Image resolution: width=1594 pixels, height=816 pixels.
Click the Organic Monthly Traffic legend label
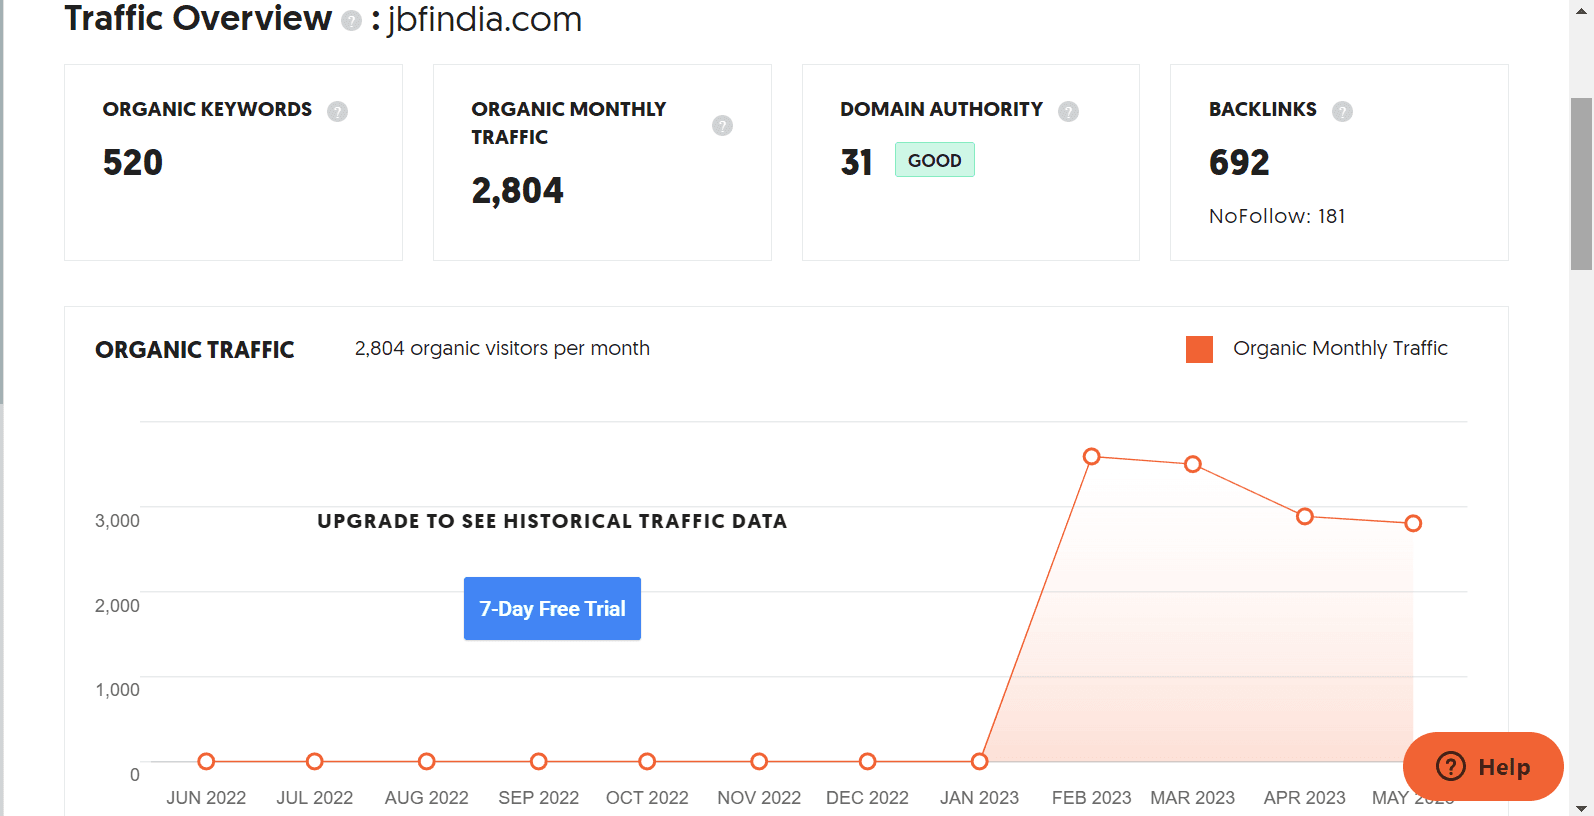pyautogui.click(x=1340, y=348)
